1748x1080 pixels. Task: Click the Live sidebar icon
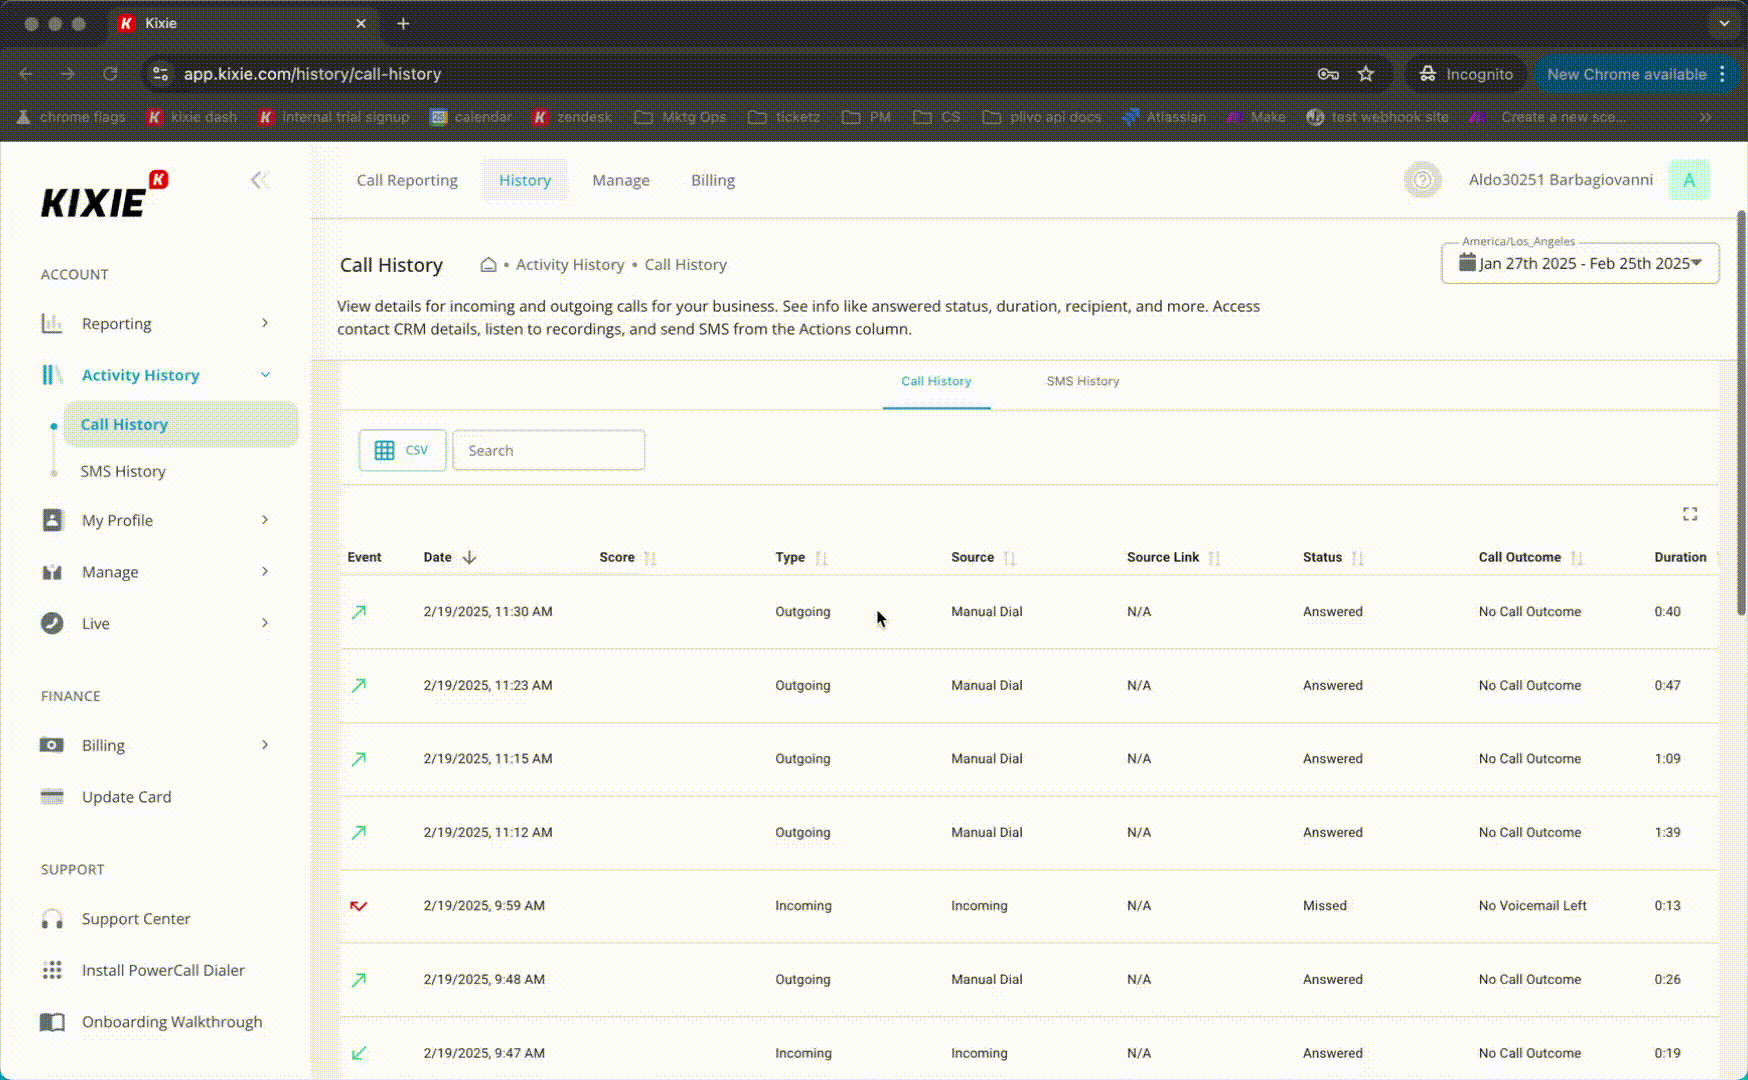click(52, 623)
